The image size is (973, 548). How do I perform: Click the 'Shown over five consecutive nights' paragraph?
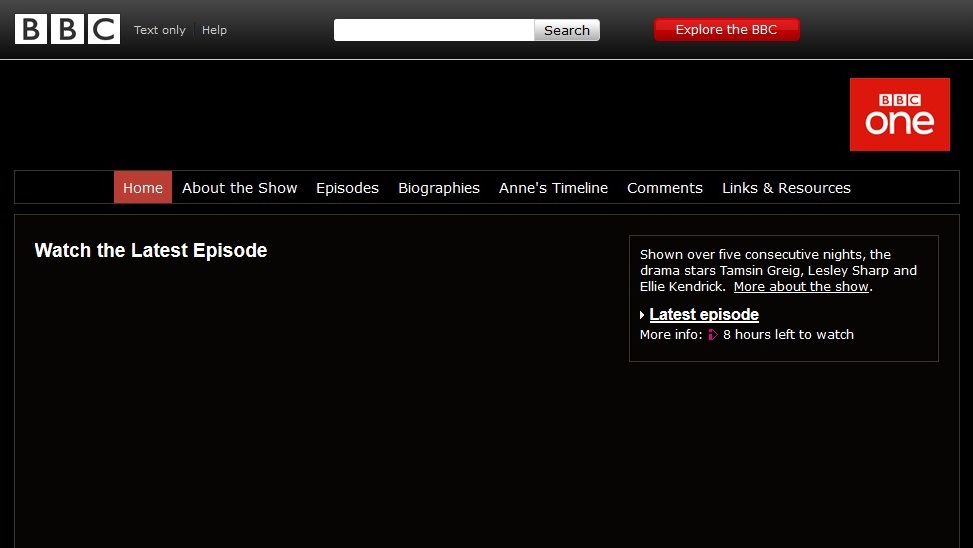tap(778, 271)
